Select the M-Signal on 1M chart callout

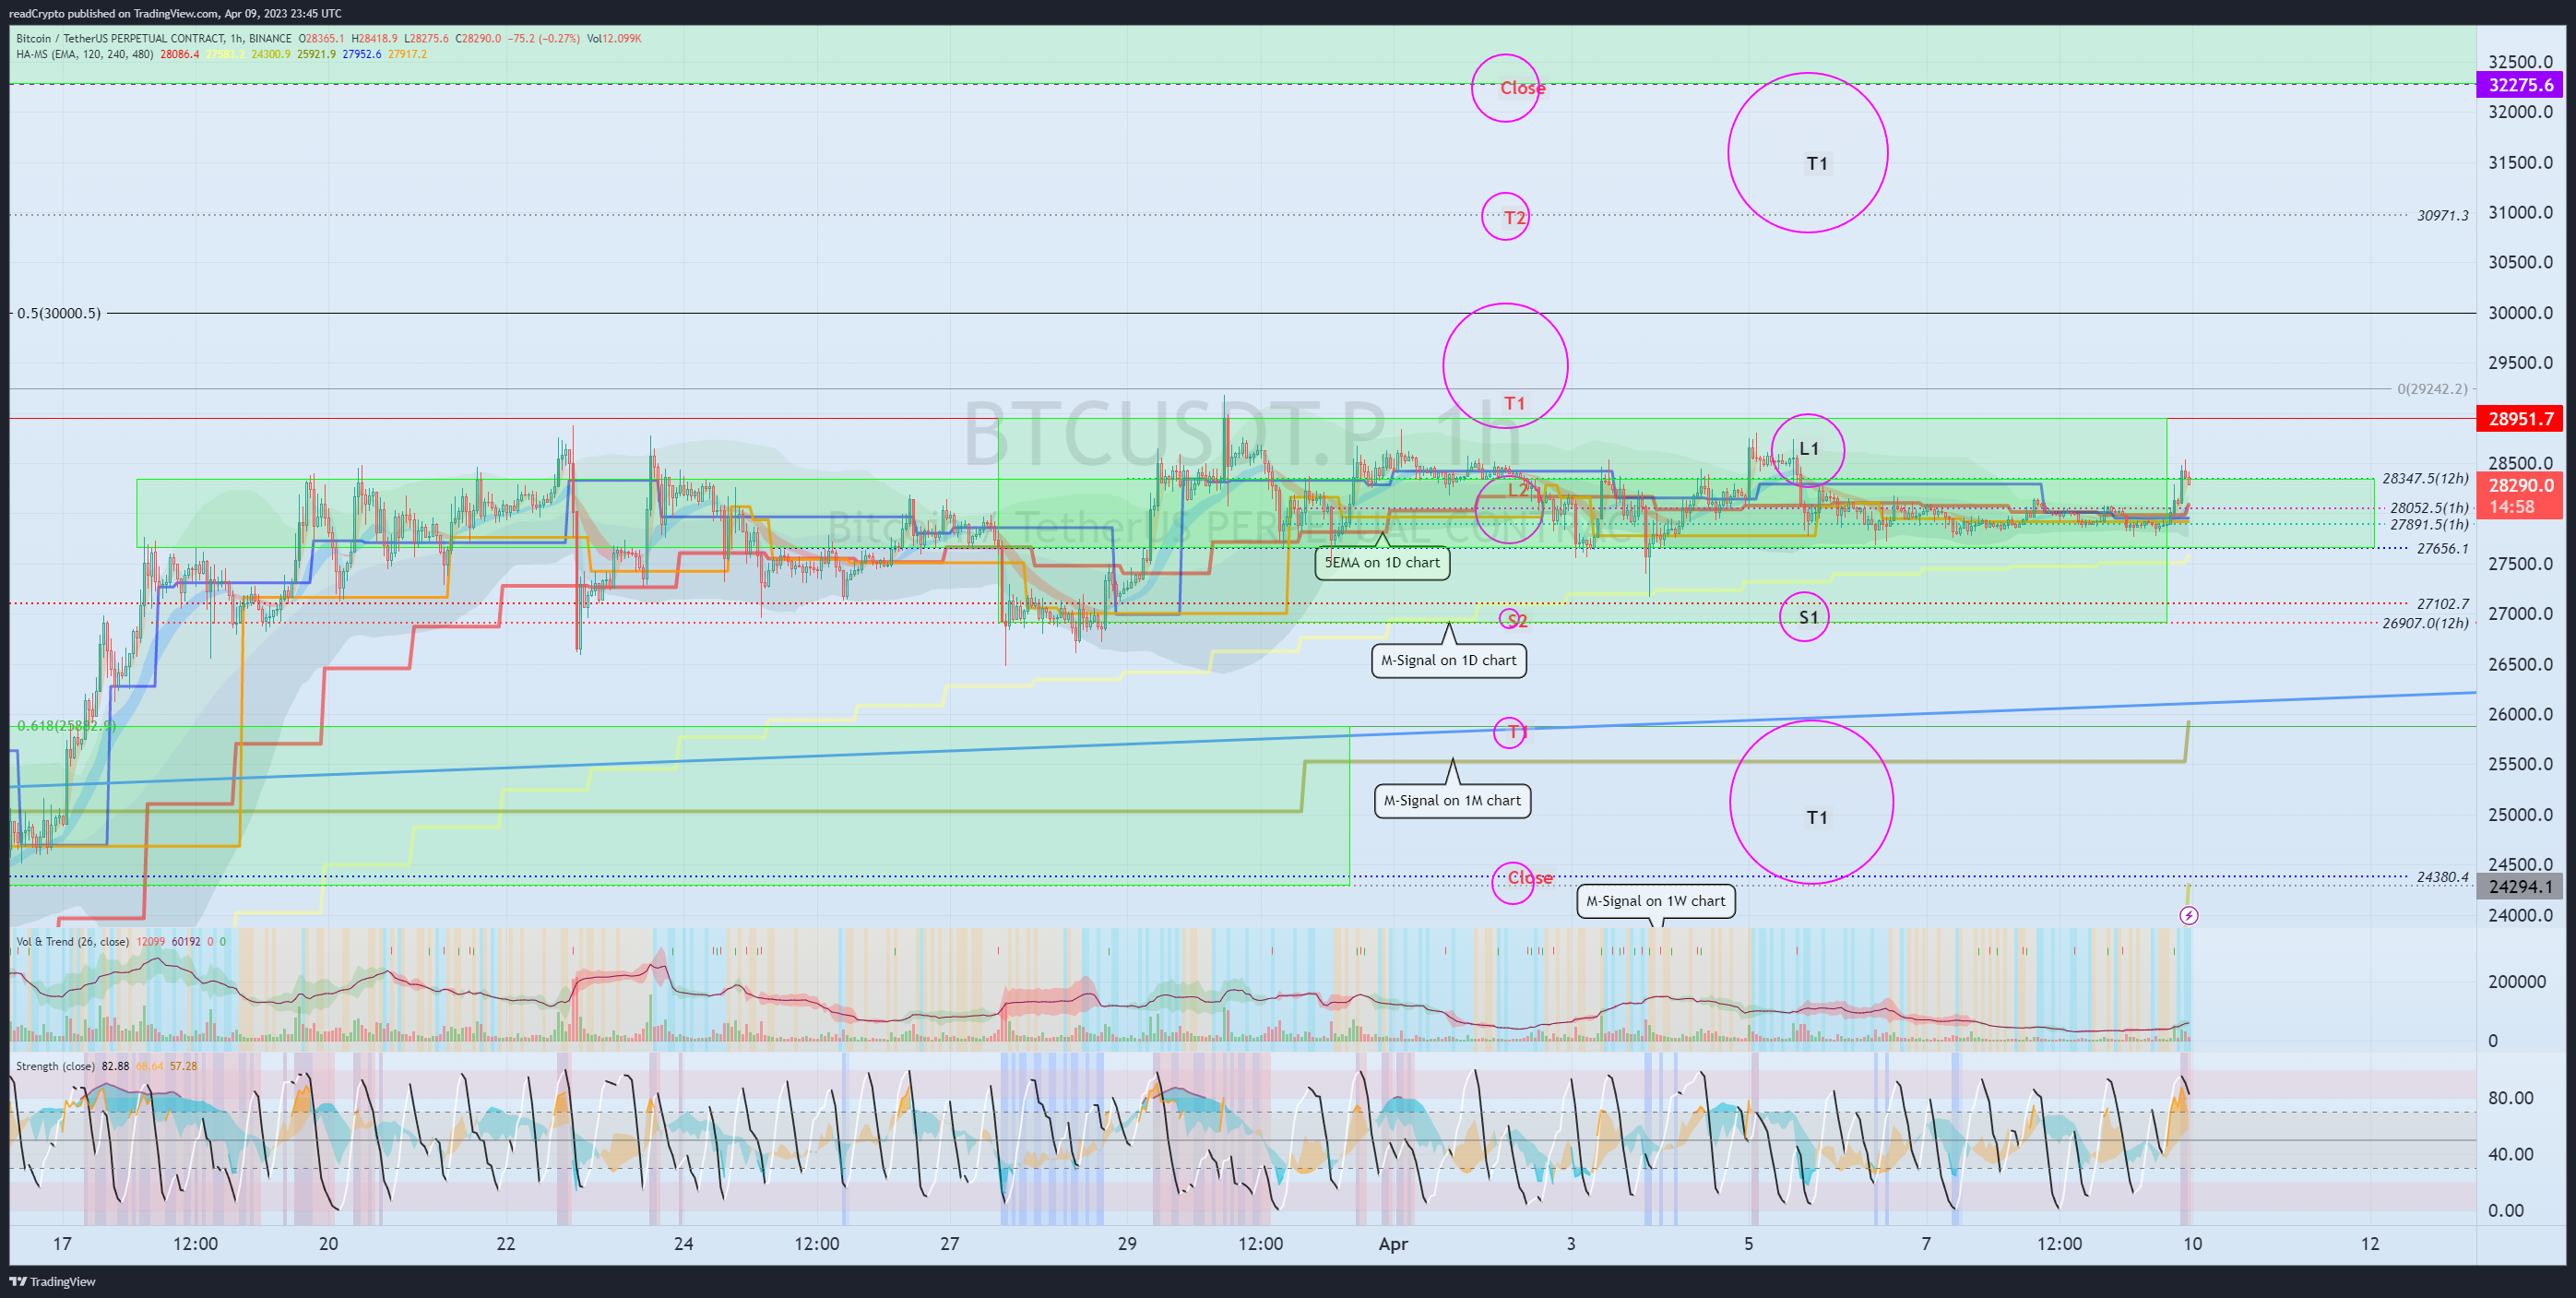[1452, 800]
